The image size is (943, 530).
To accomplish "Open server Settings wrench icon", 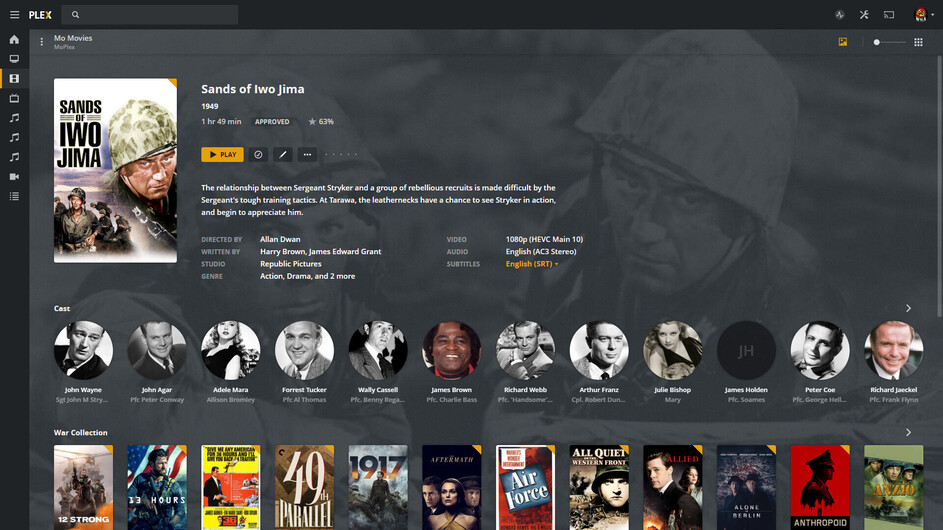I will pyautogui.click(x=864, y=14).
